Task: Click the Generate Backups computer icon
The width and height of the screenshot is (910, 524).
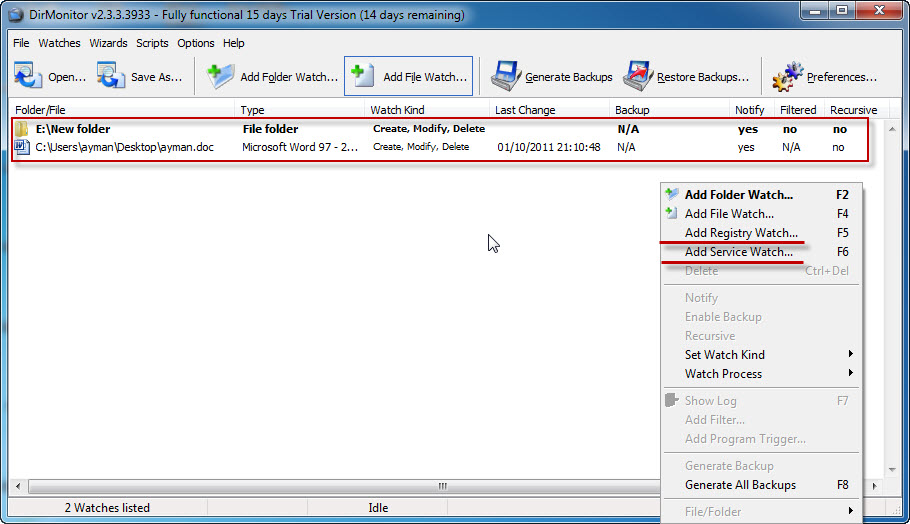Action: point(505,76)
